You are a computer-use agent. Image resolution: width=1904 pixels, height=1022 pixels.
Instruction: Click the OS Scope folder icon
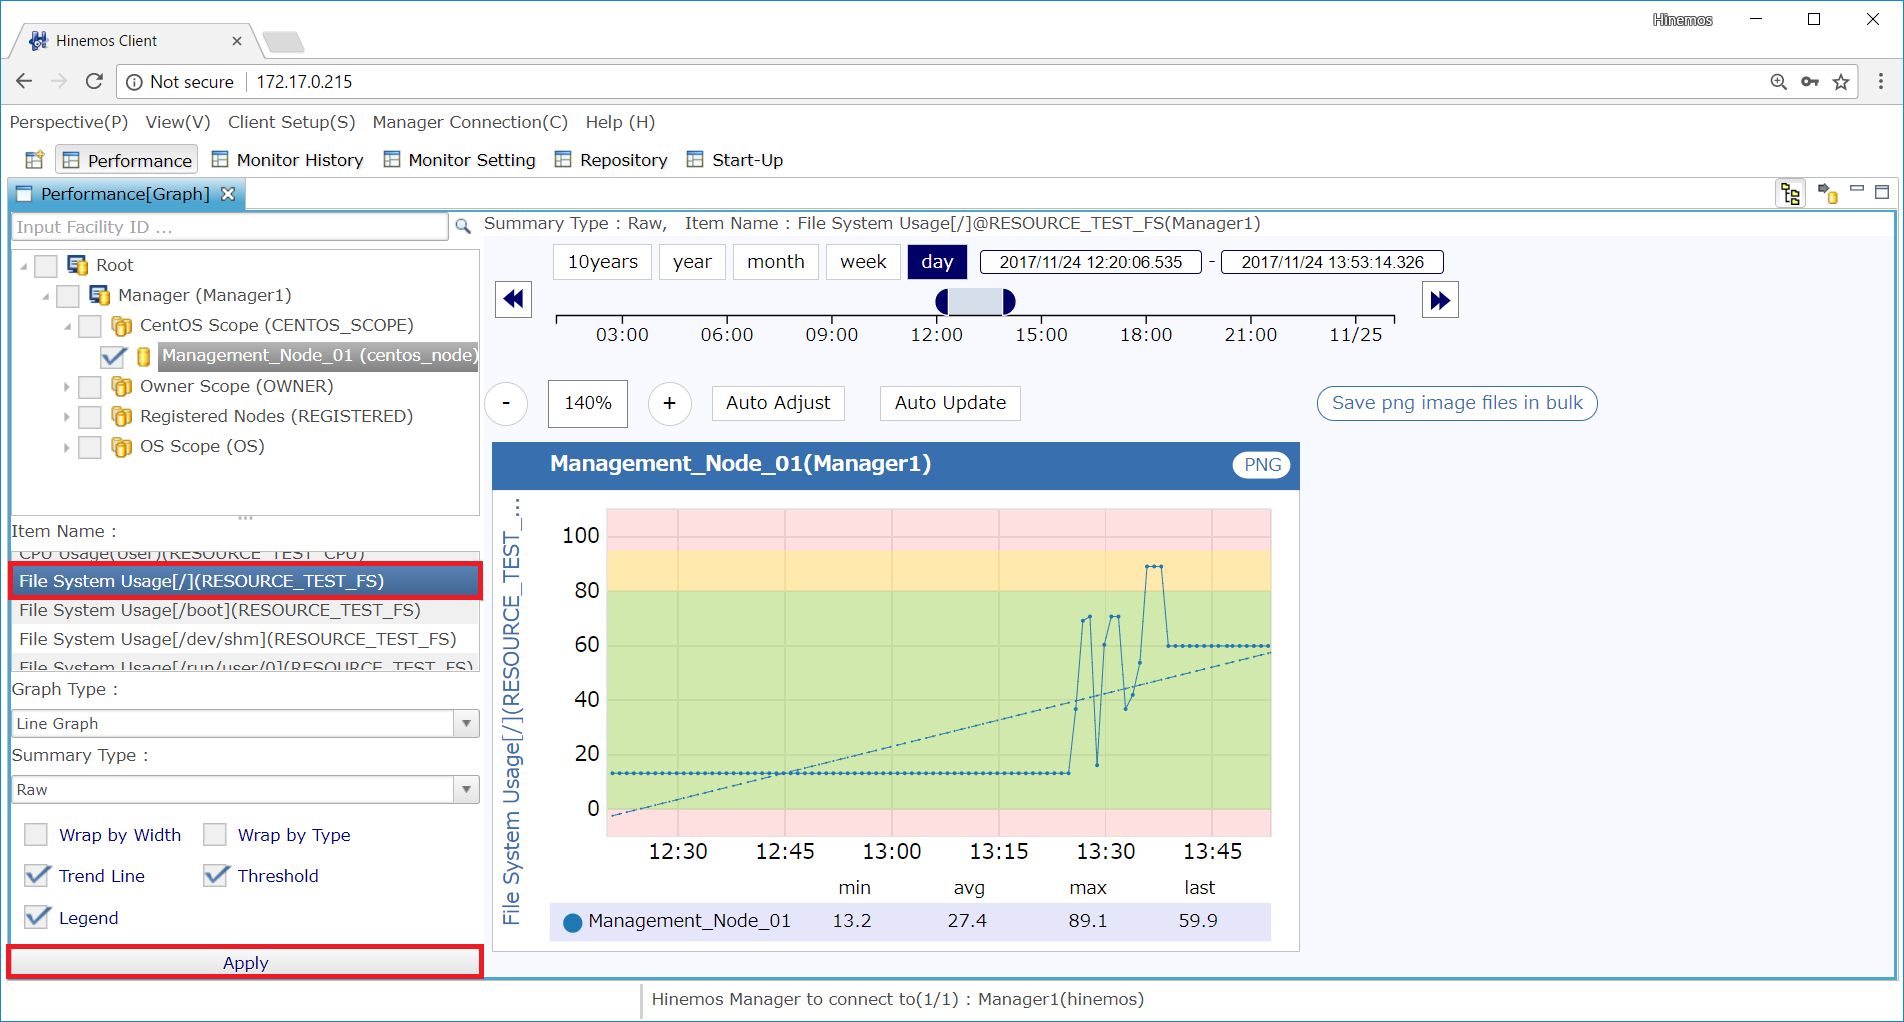[122, 447]
